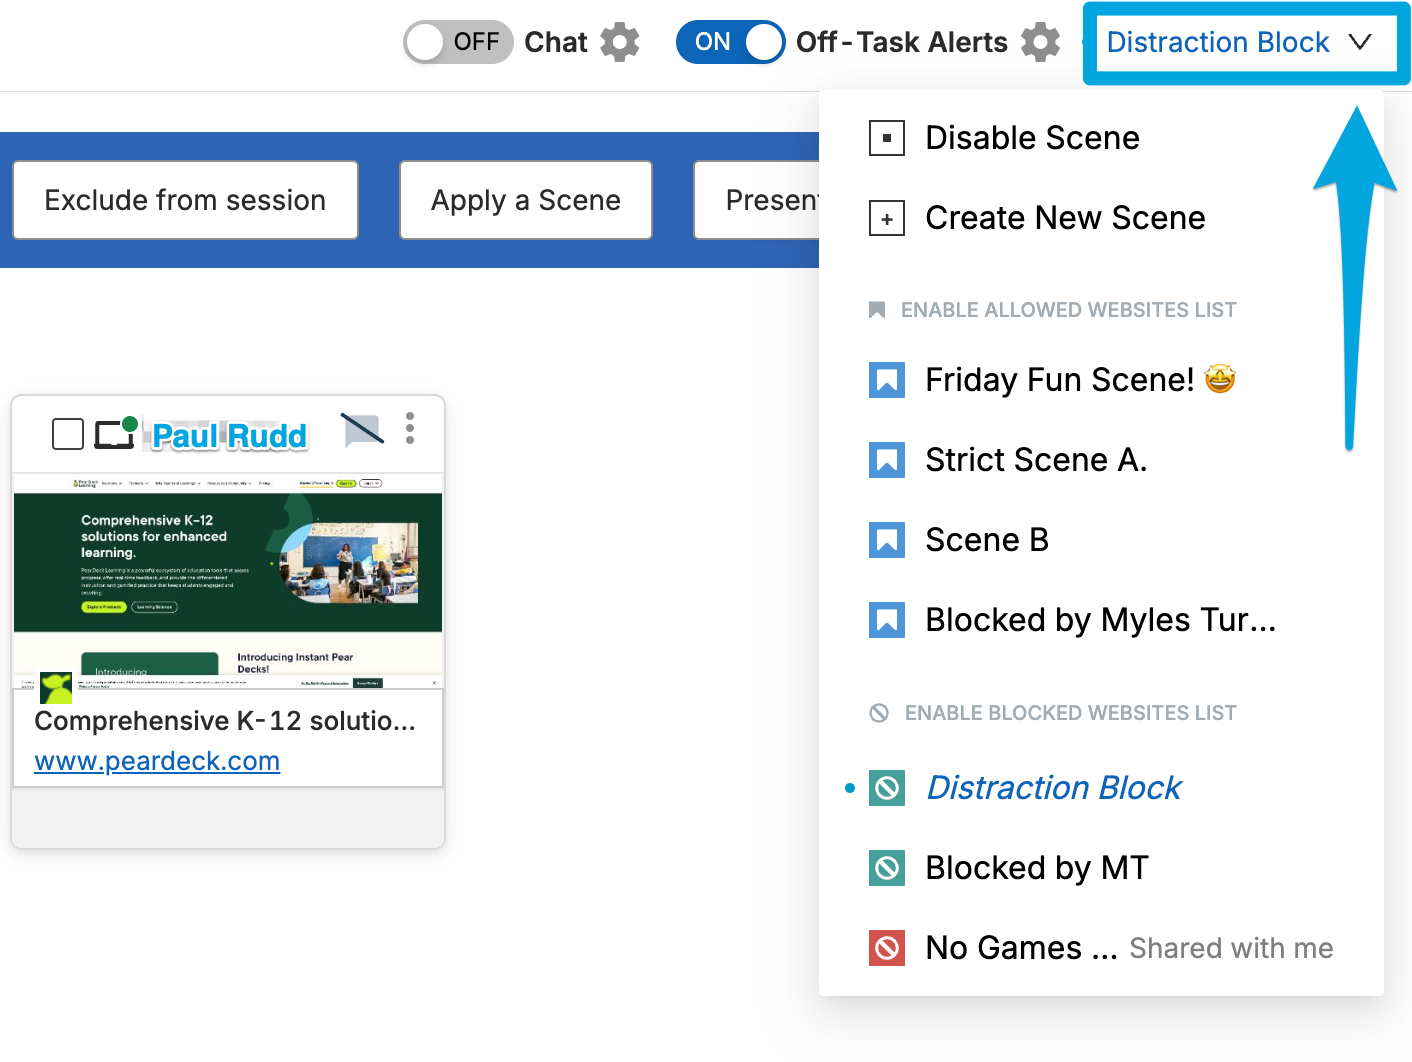Click the Exclude from session button
1412x1062 pixels.
pyautogui.click(x=185, y=200)
